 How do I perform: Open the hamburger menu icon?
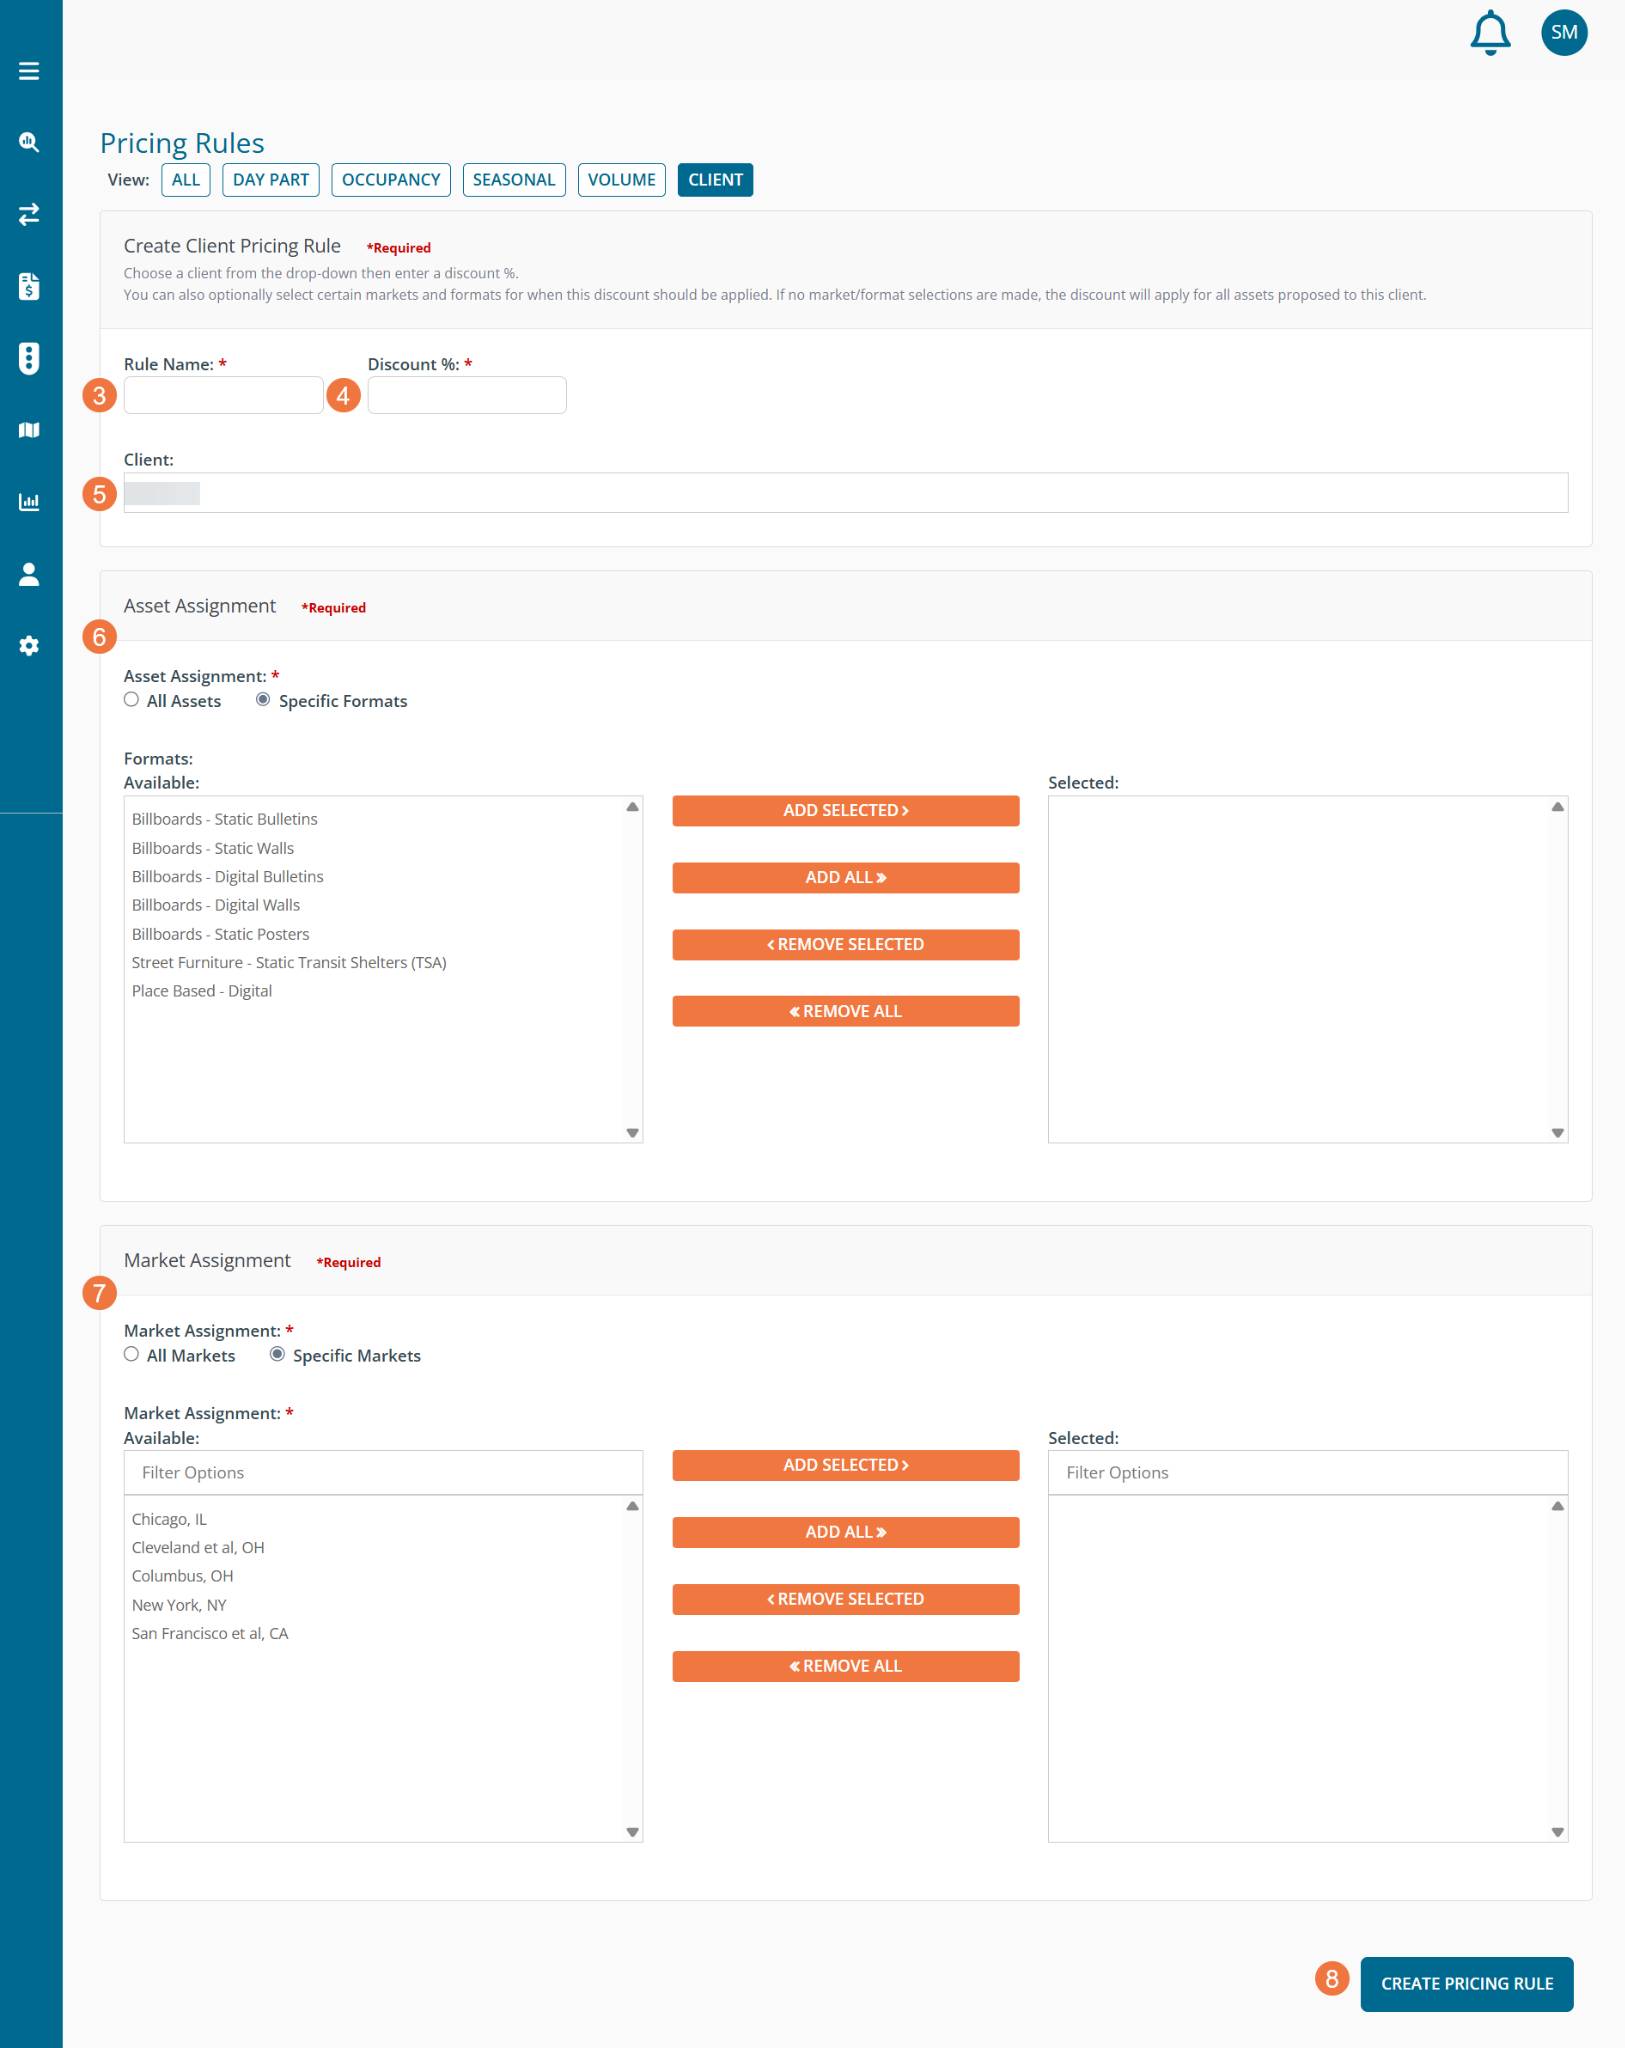coord(29,71)
